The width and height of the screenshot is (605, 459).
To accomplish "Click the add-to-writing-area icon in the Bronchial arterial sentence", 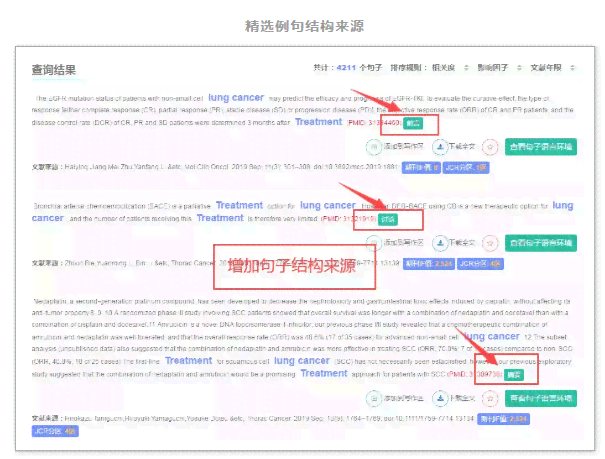I will (373, 243).
